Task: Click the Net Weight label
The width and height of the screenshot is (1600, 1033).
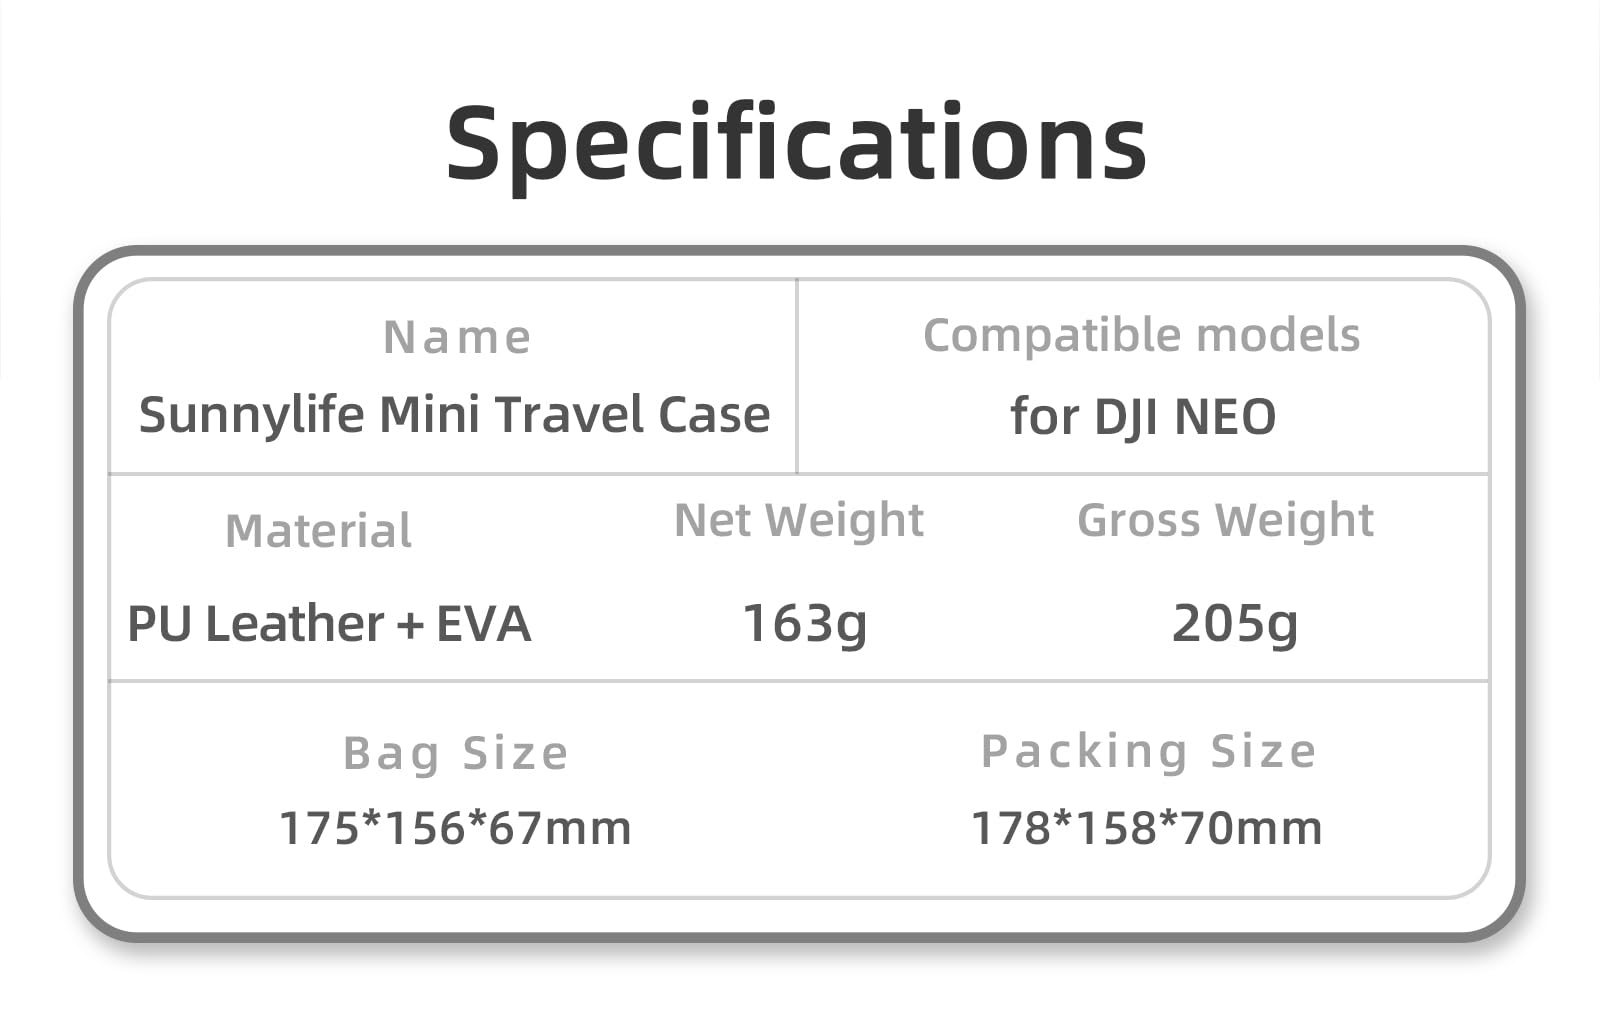Action: tap(799, 520)
